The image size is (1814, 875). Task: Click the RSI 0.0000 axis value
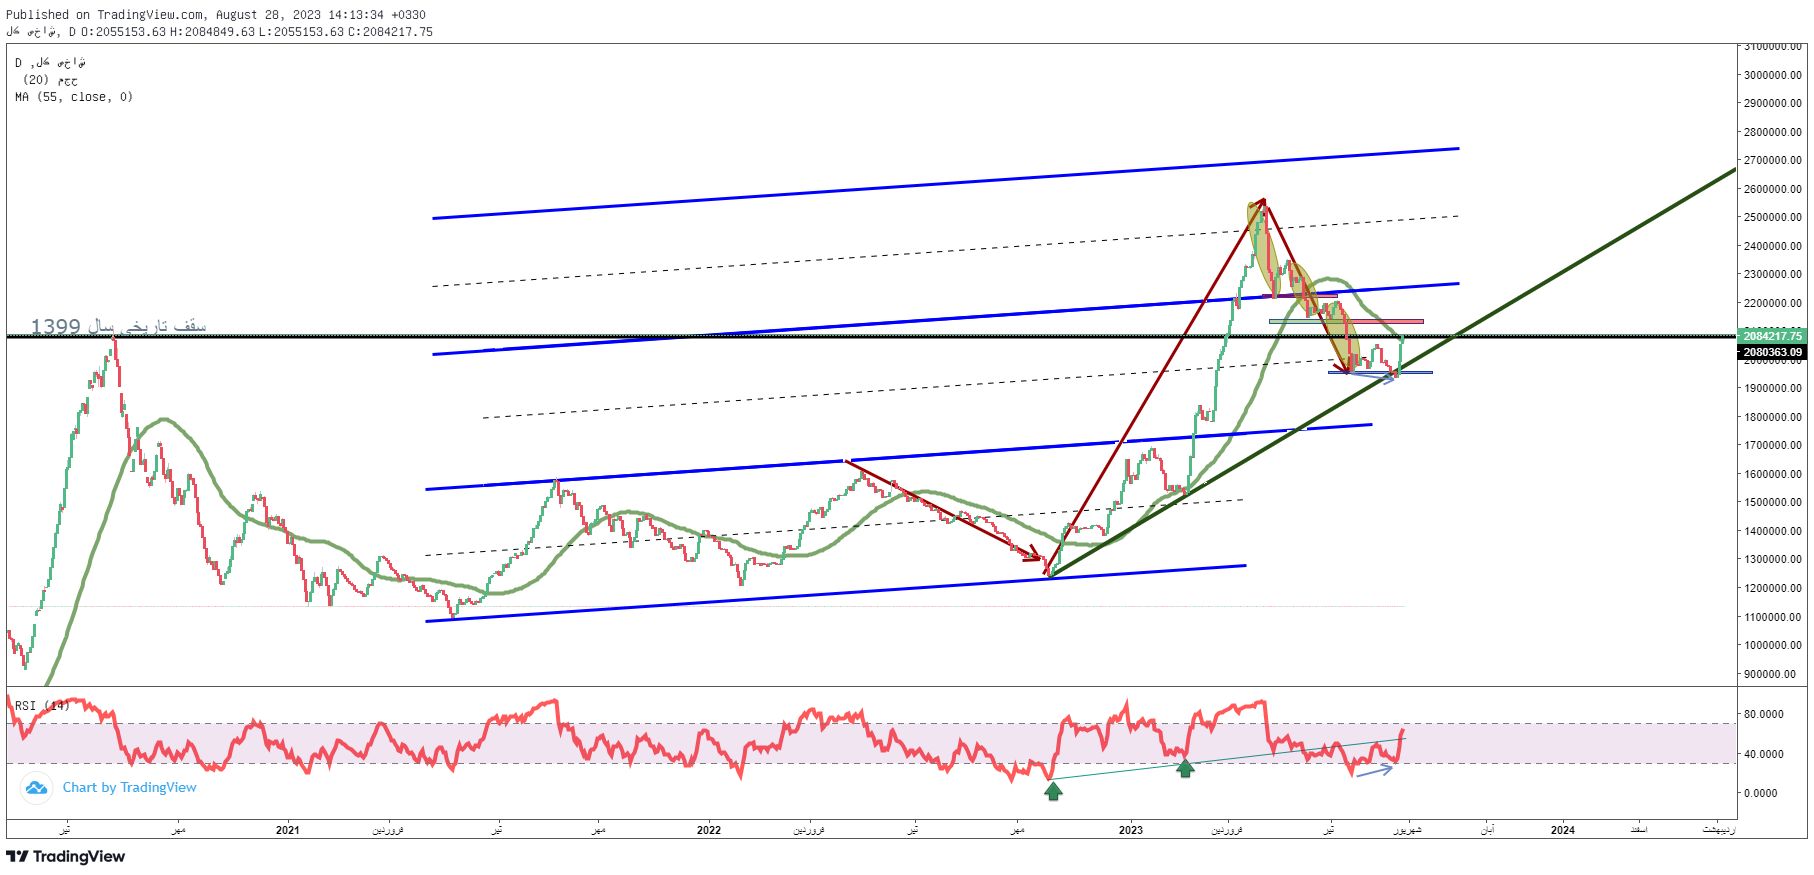click(1761, 793)
